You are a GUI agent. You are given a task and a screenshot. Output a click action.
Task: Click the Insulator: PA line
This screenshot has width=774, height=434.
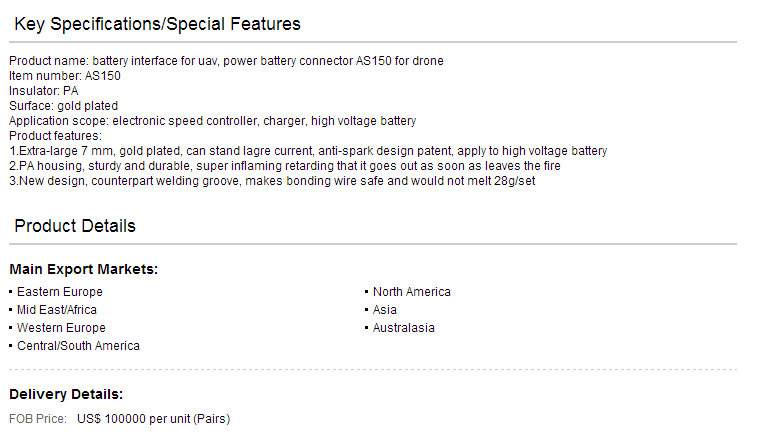[43, 91]
